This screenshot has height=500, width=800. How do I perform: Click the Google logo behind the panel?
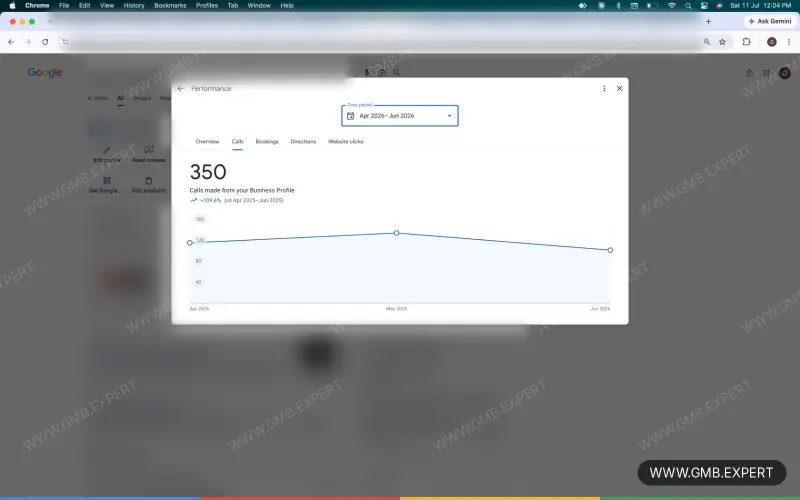point(45,72)
